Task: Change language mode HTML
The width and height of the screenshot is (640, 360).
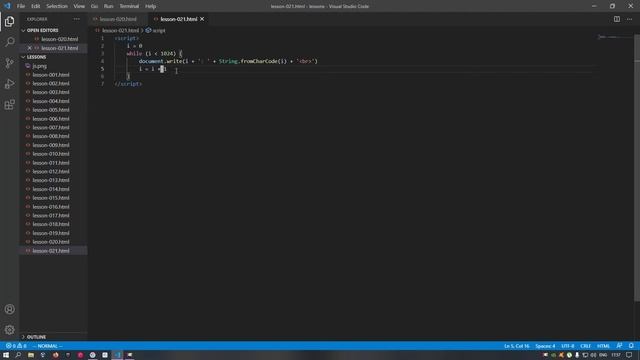Action: click(x=603, y=346)
